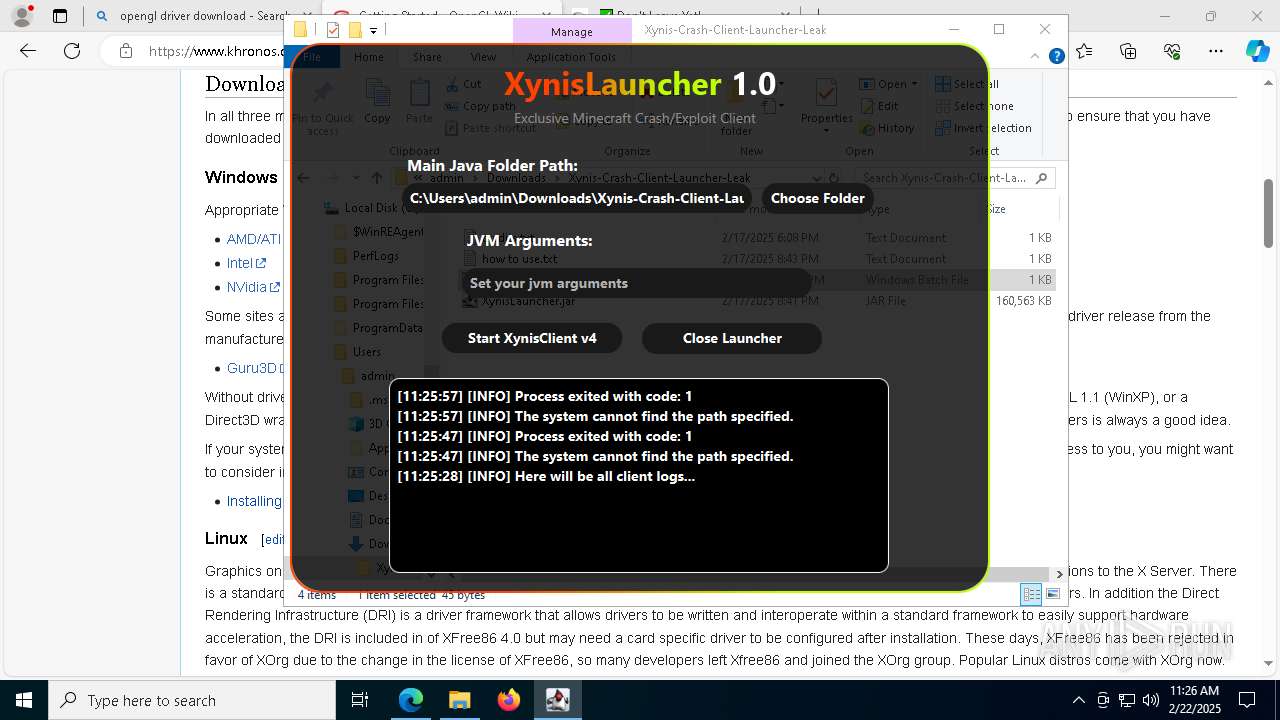This screenshot has width=1280, height=720.
Task: Click the Explorer search magnifier icon
Action: coord(1041,178)
